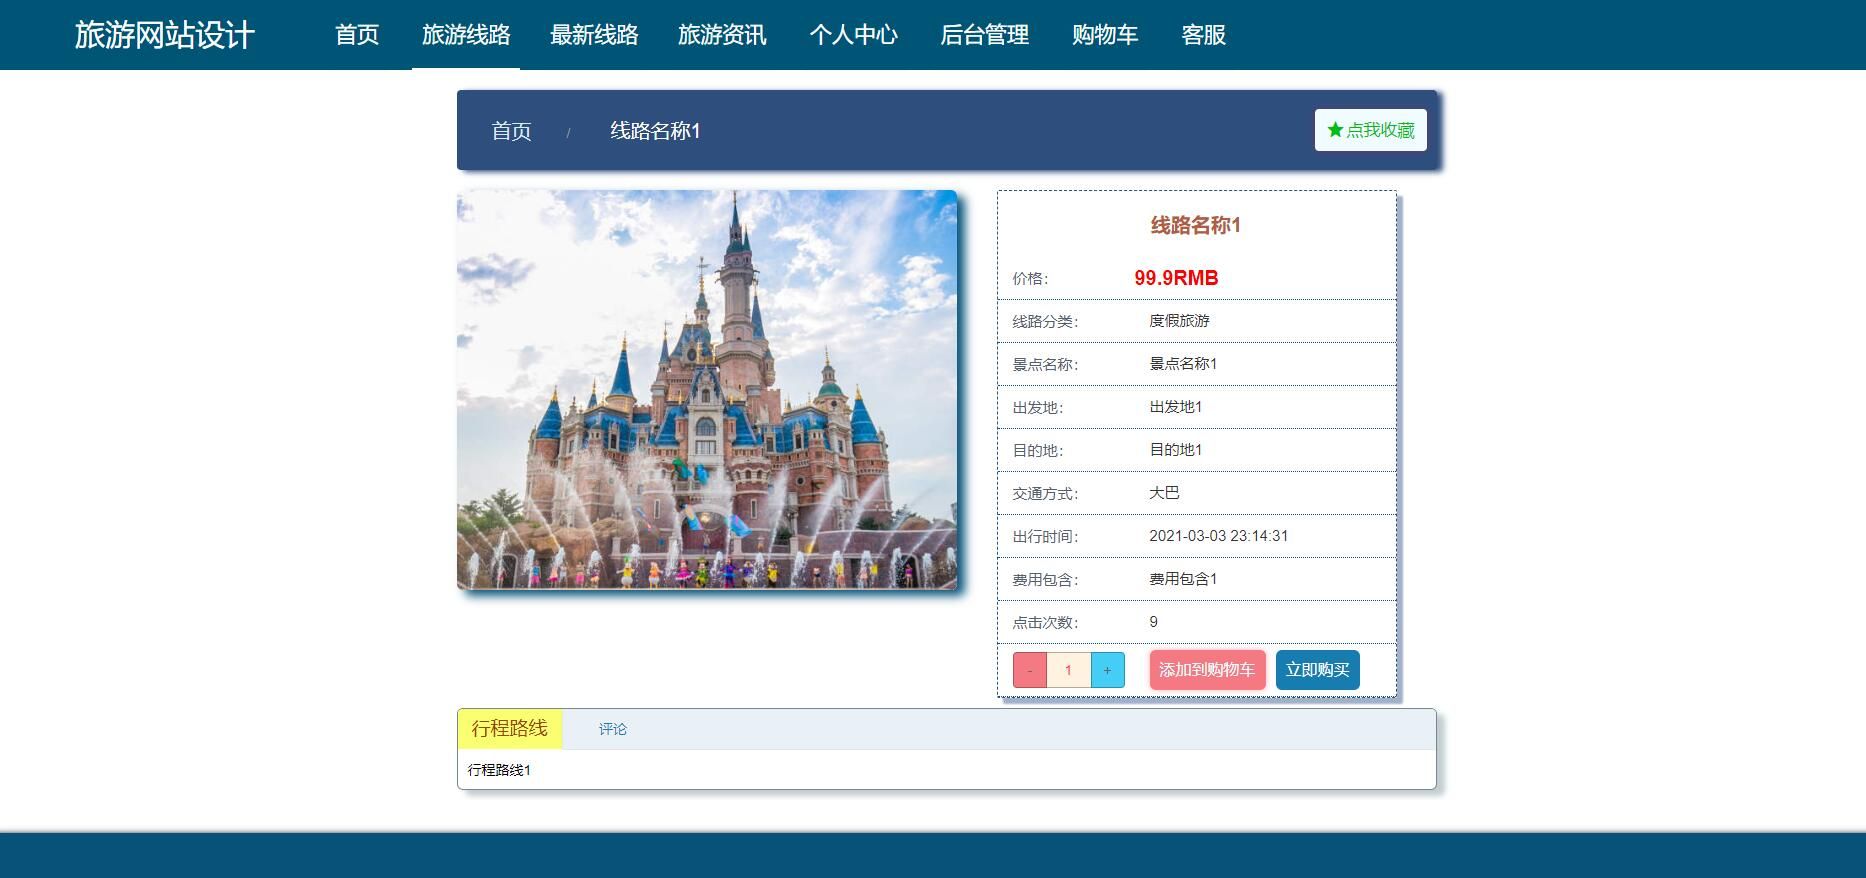Image resolution: width=1866 pixels, height=878 pixels.
Task: Click the 行程路线1 content text
Action: [499, 770]
